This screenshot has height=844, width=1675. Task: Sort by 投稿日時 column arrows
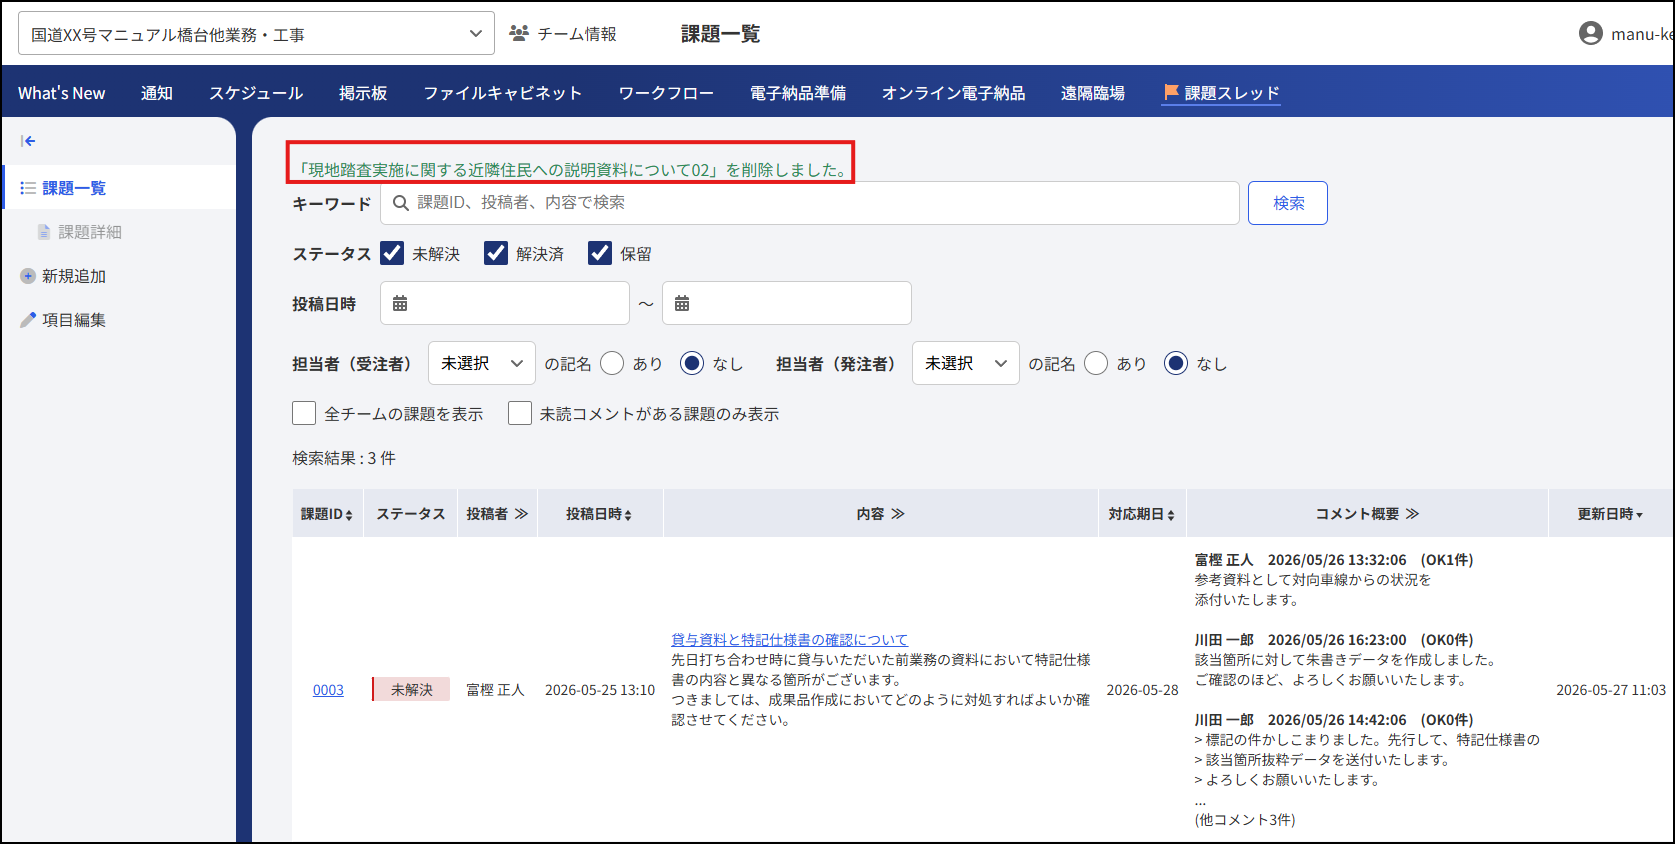click(627, 514)
